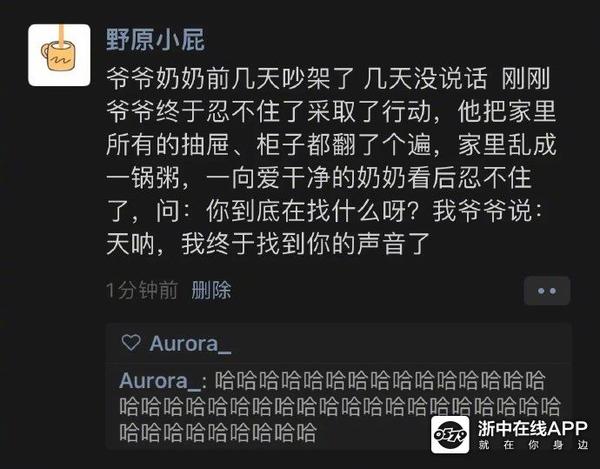
Task: Click the middle row of 哈哈哈 comment
Action: pyautogui.click(x=340, y=406)
